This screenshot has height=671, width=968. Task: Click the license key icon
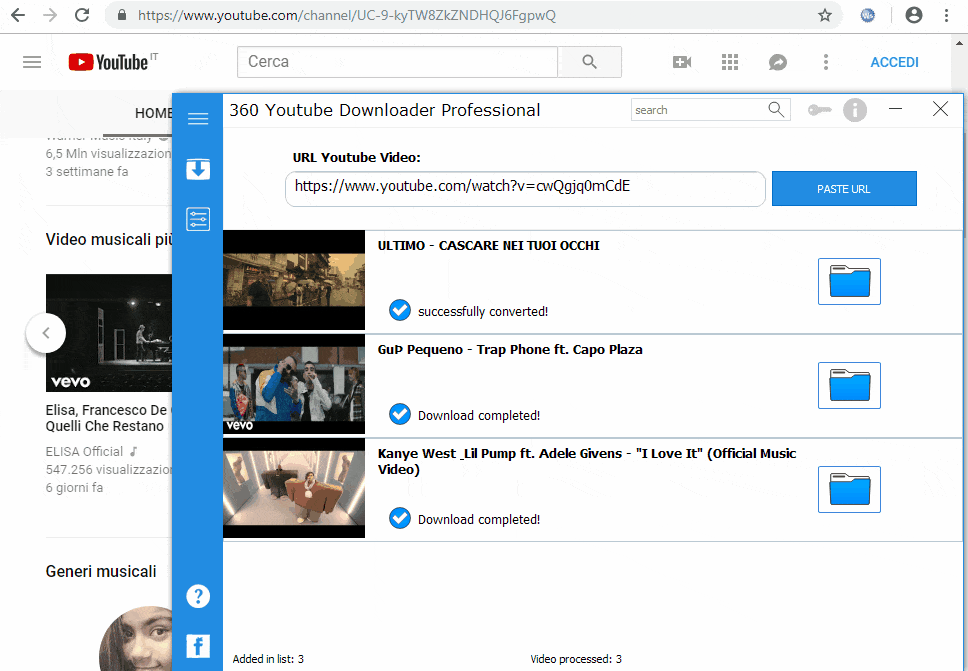point(819,110)
